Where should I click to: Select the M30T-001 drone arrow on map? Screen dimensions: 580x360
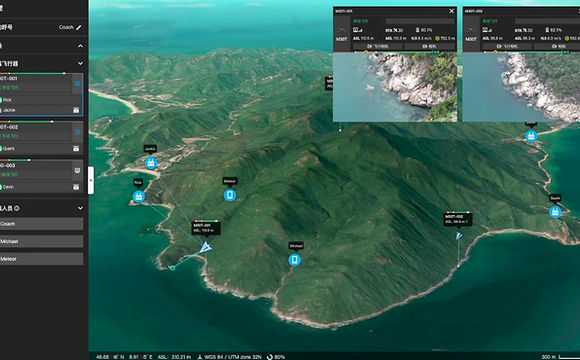[206, 247]
